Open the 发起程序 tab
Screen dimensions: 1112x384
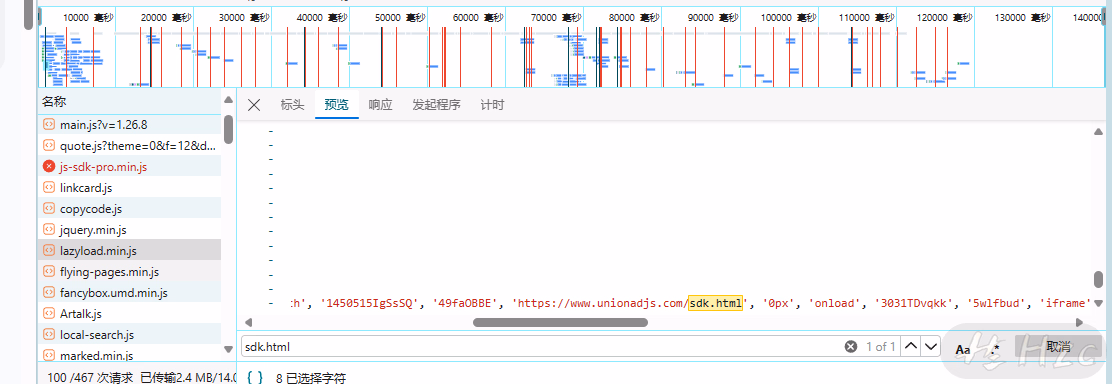point(436,105)
